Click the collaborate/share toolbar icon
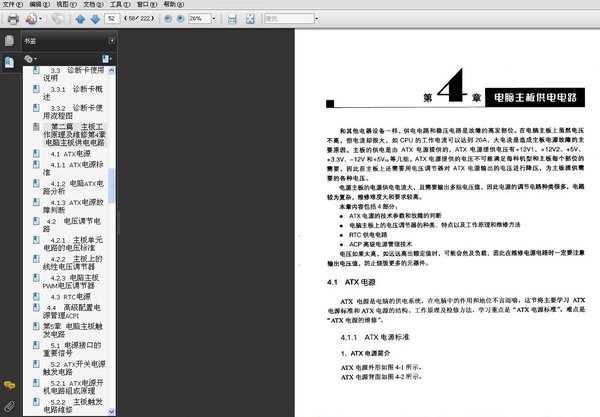The width and height of the screenshot is (600, 417). click(31, 18)
